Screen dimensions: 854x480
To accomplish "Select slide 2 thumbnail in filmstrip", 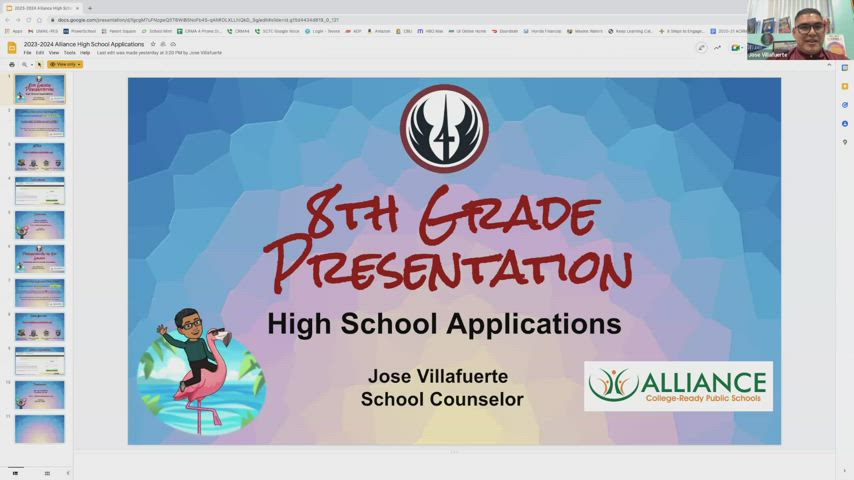I will click(x=40, y=123).
